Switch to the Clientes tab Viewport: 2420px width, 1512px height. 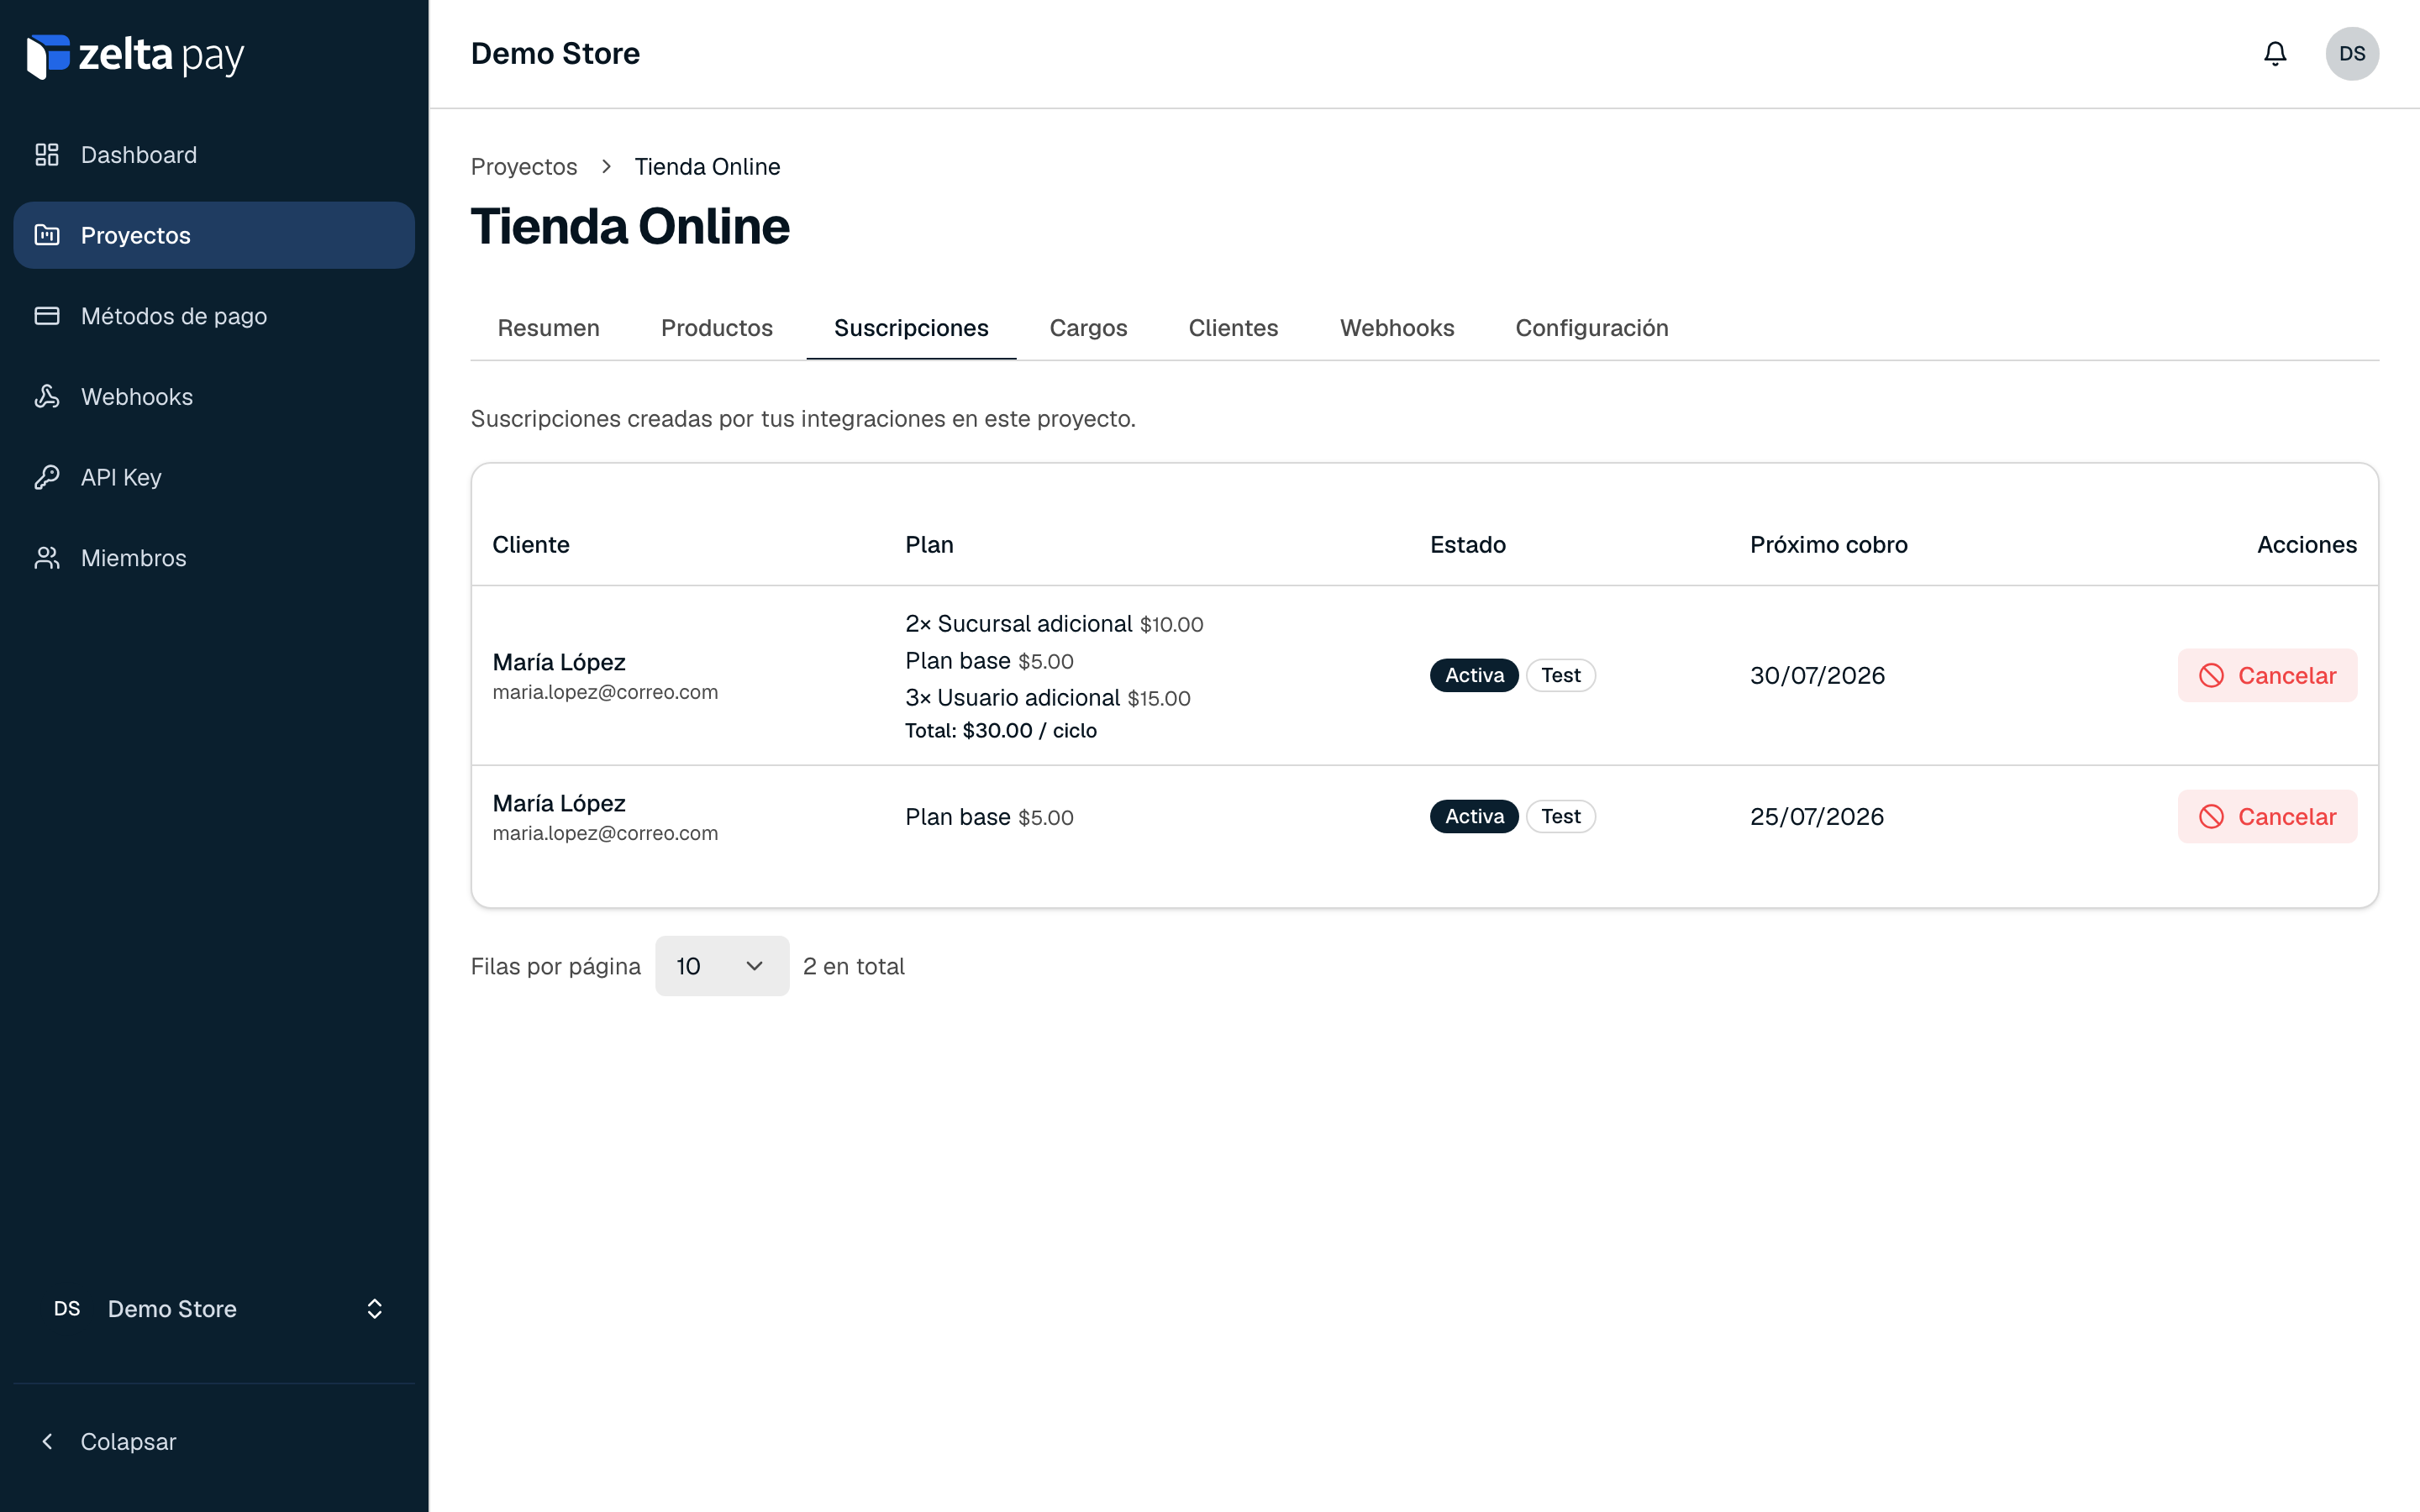[x=1233, y=328]
